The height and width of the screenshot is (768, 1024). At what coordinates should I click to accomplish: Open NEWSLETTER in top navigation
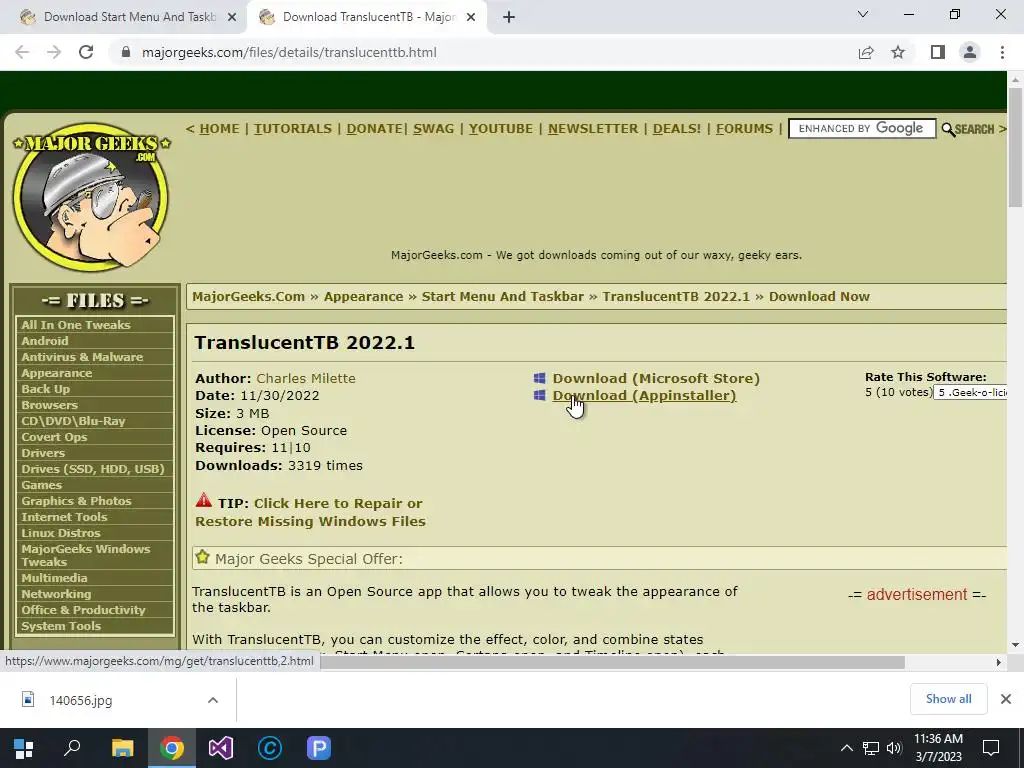(593, 129)
